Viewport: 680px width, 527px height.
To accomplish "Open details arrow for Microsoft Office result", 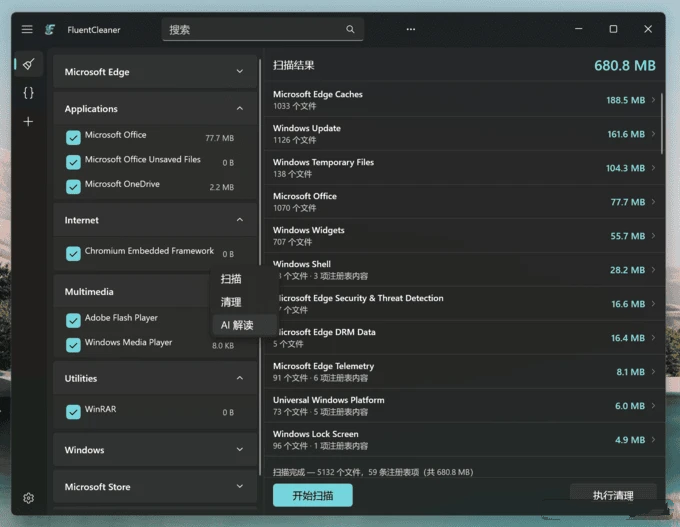I will coord(653,202).
